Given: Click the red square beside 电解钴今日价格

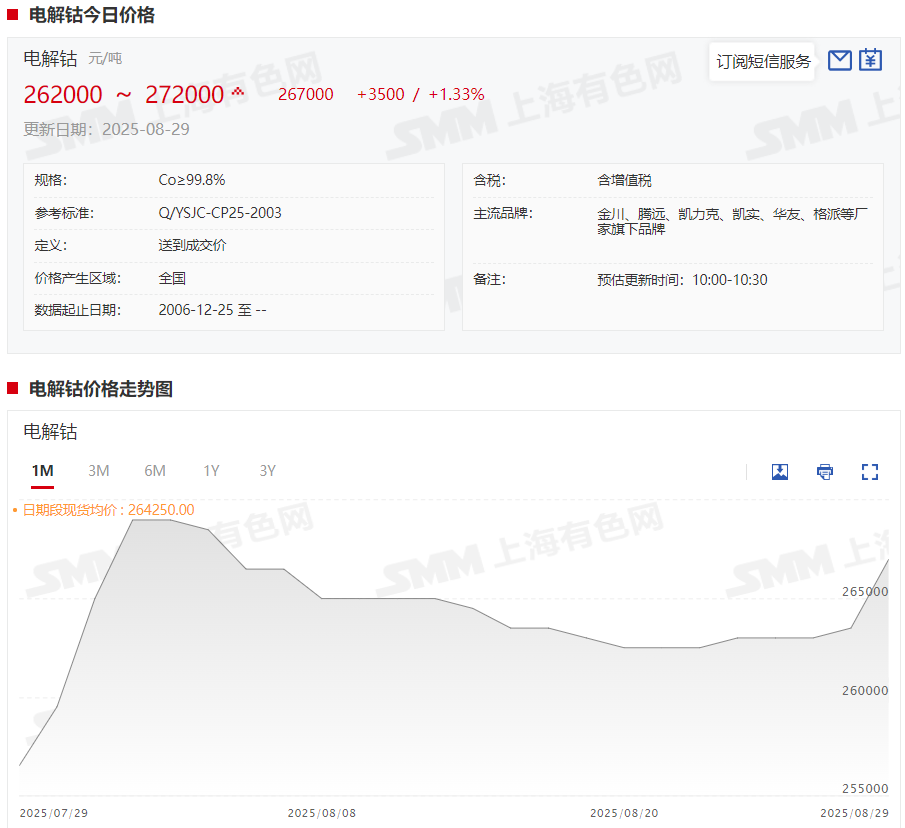Looking at the screenshot, I should point(13,15).
